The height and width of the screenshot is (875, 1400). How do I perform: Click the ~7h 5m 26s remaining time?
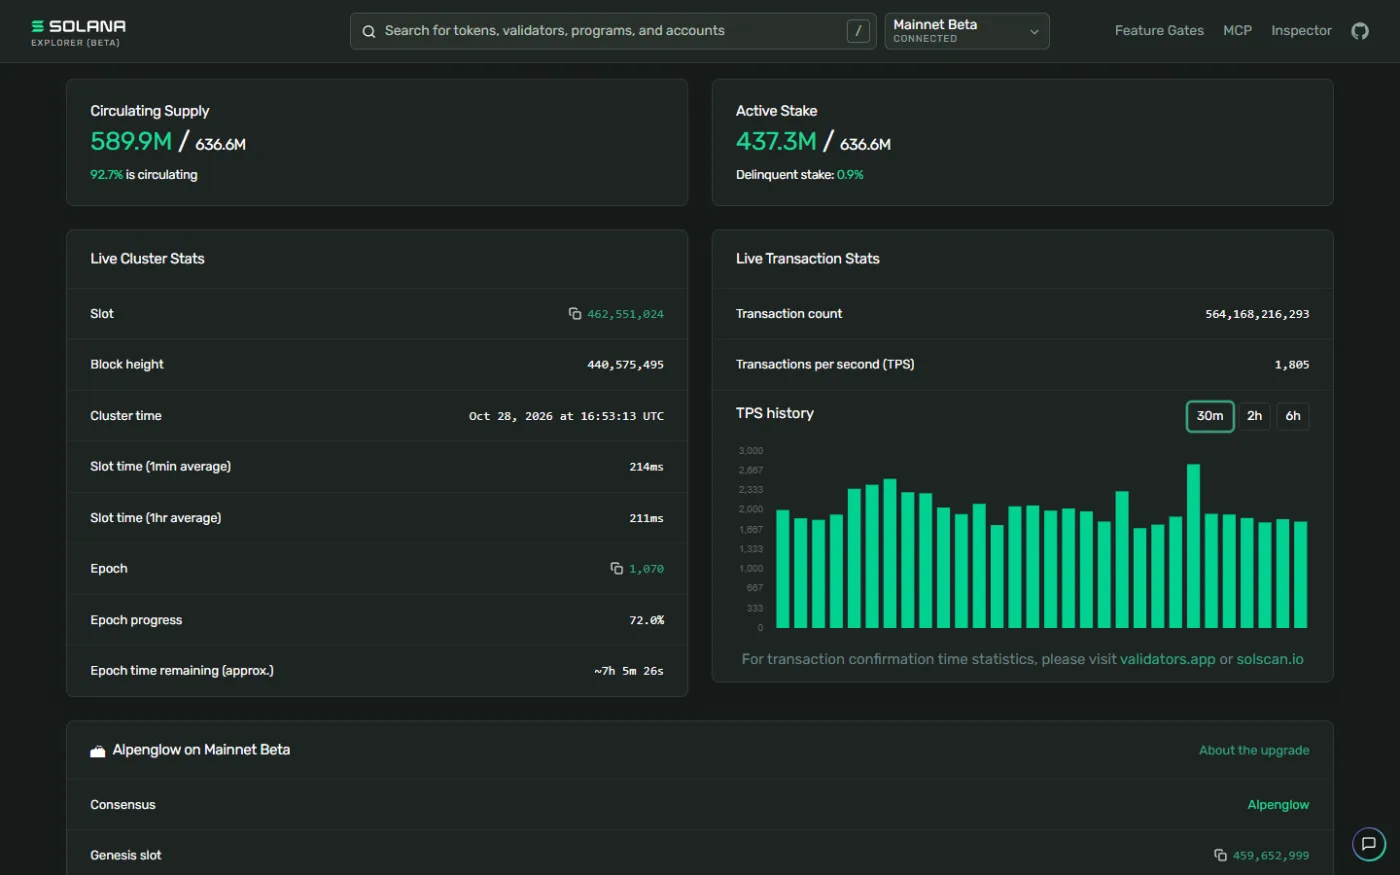pyautogui.click(x=629, y=671)
